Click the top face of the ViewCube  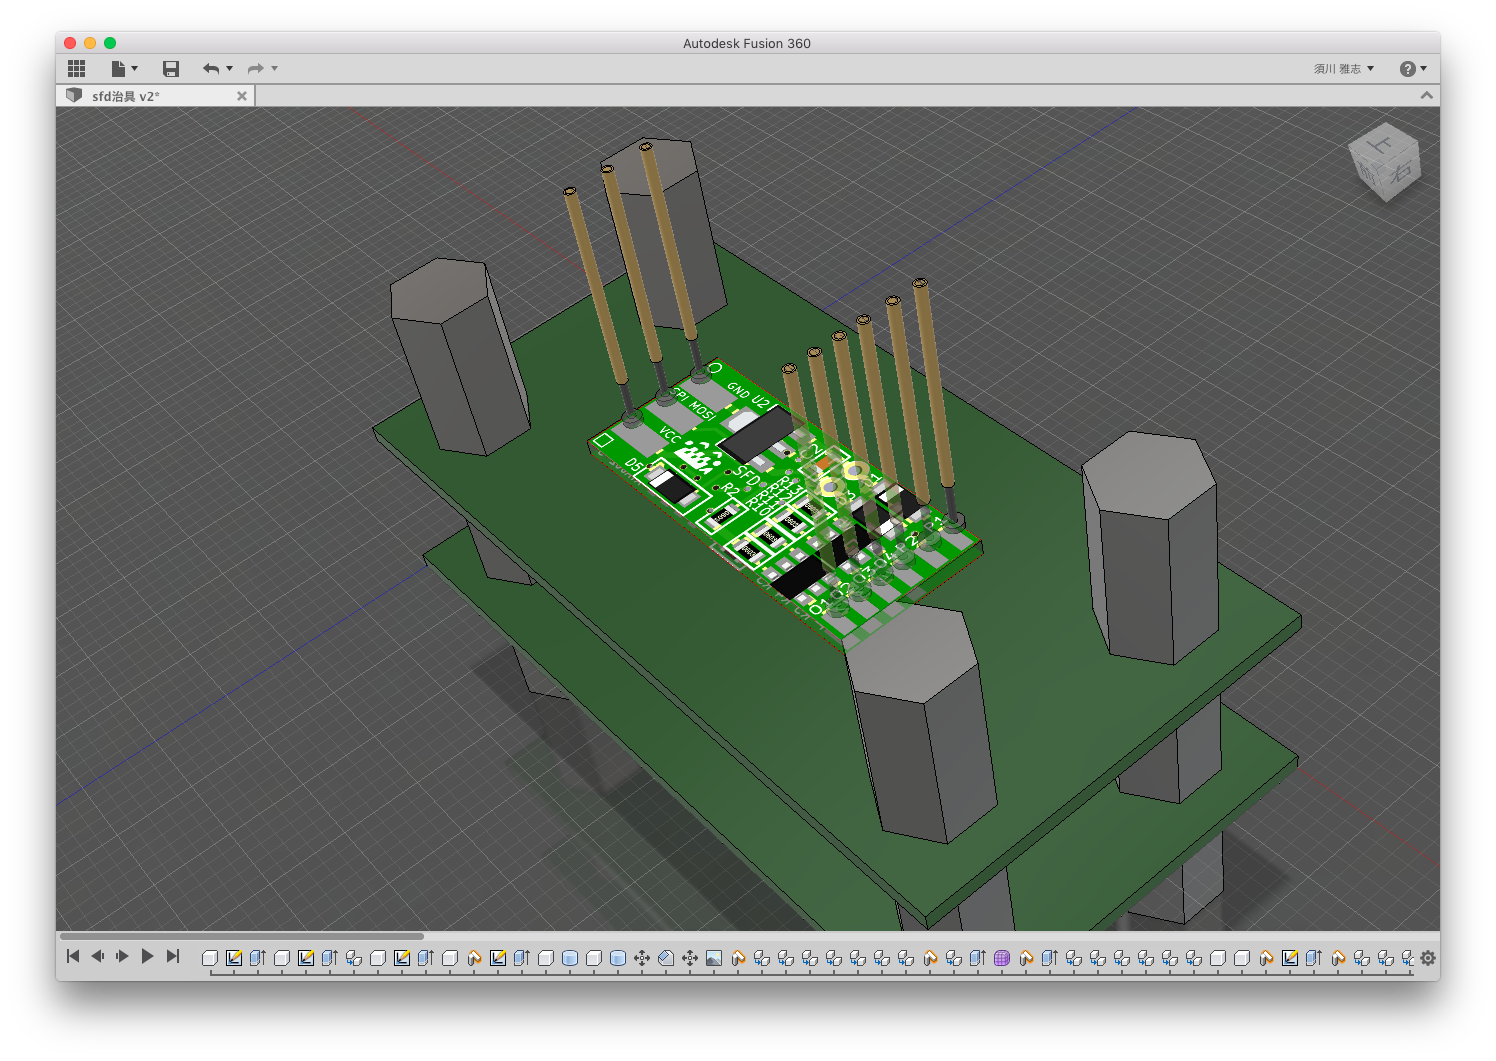tap(1383, 144)
